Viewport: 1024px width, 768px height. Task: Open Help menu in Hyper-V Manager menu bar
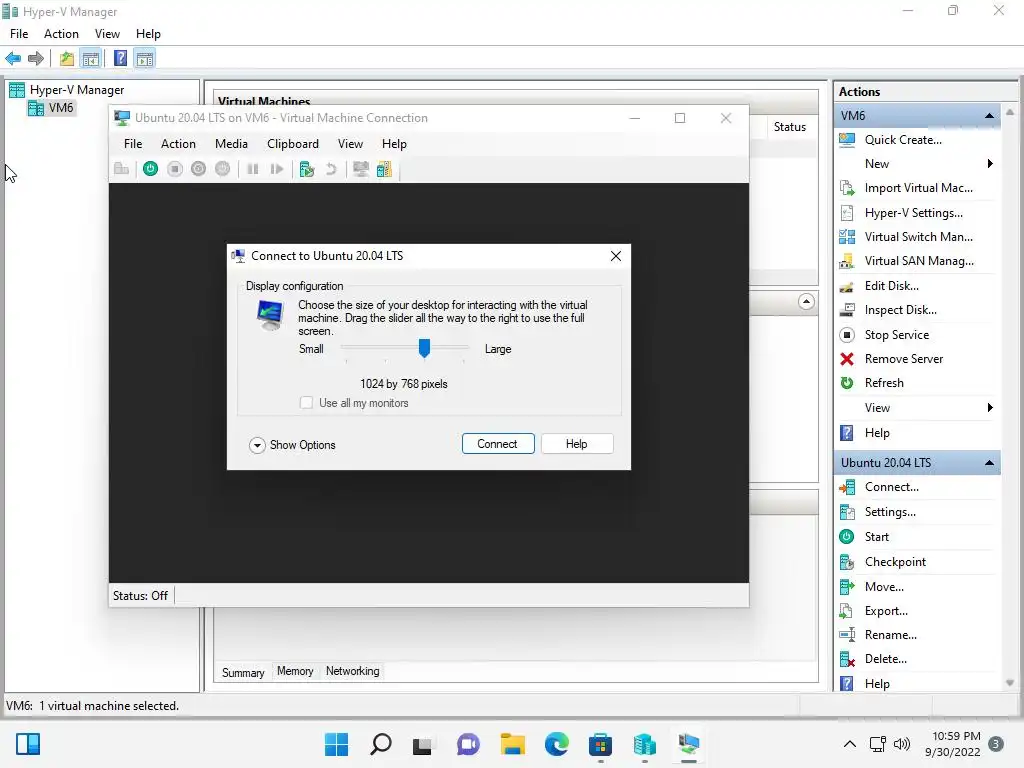pyautogui.click(x=148, y=34)
